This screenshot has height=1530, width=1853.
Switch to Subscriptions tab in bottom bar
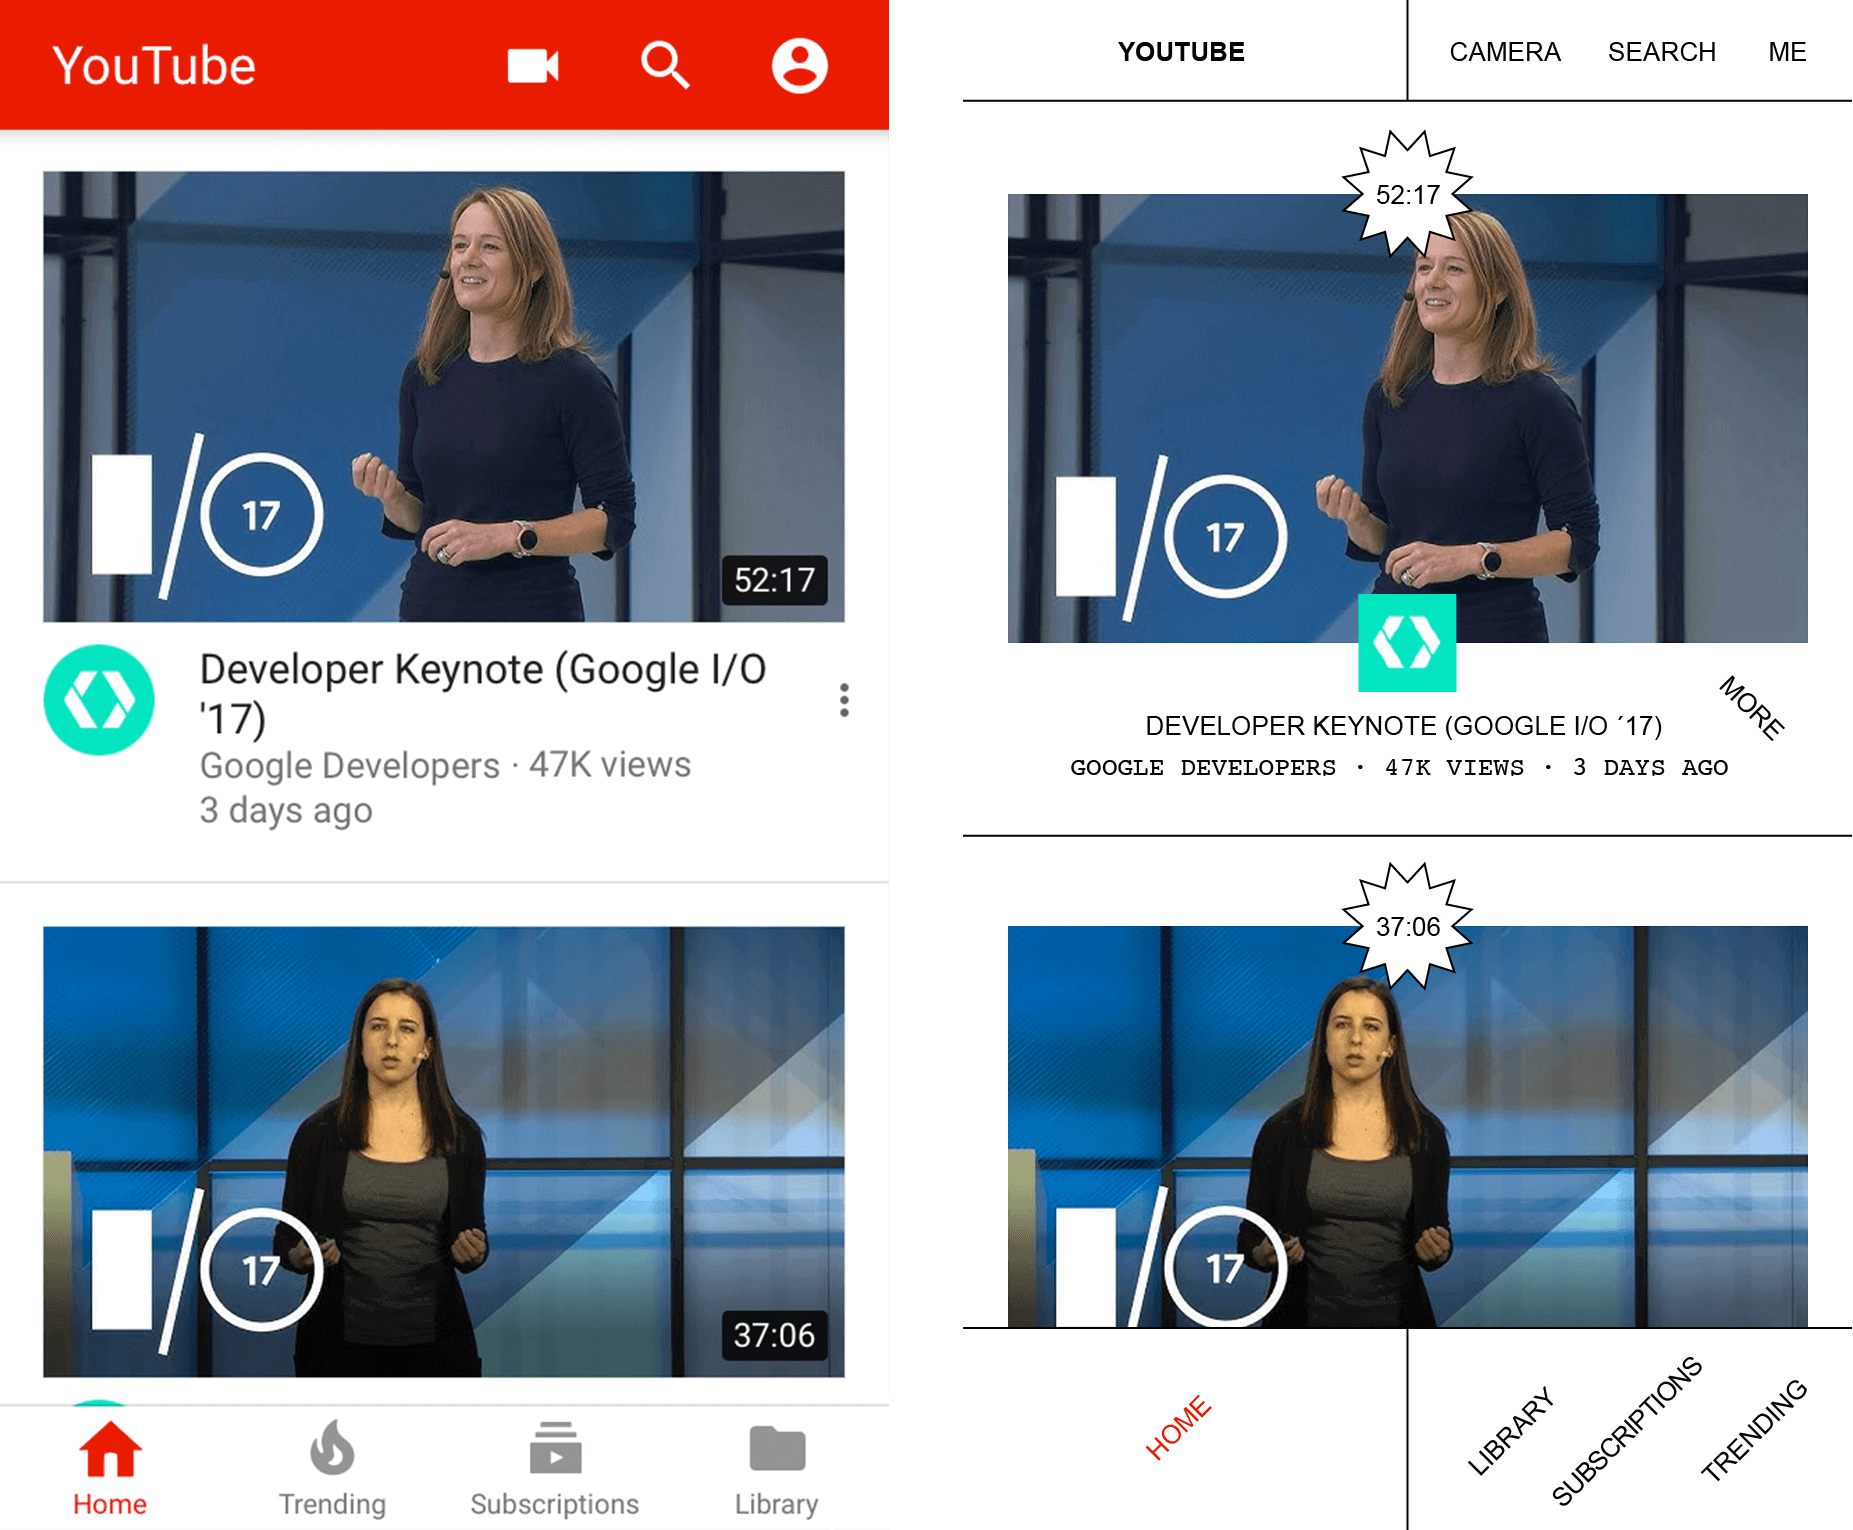(x=555, y=1469)
